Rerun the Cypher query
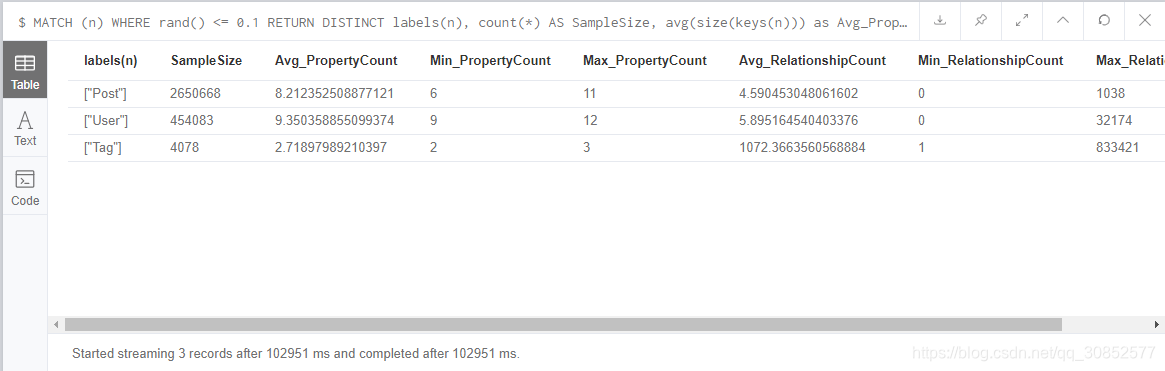1165x371 pixels. [x=1104, y=20]
